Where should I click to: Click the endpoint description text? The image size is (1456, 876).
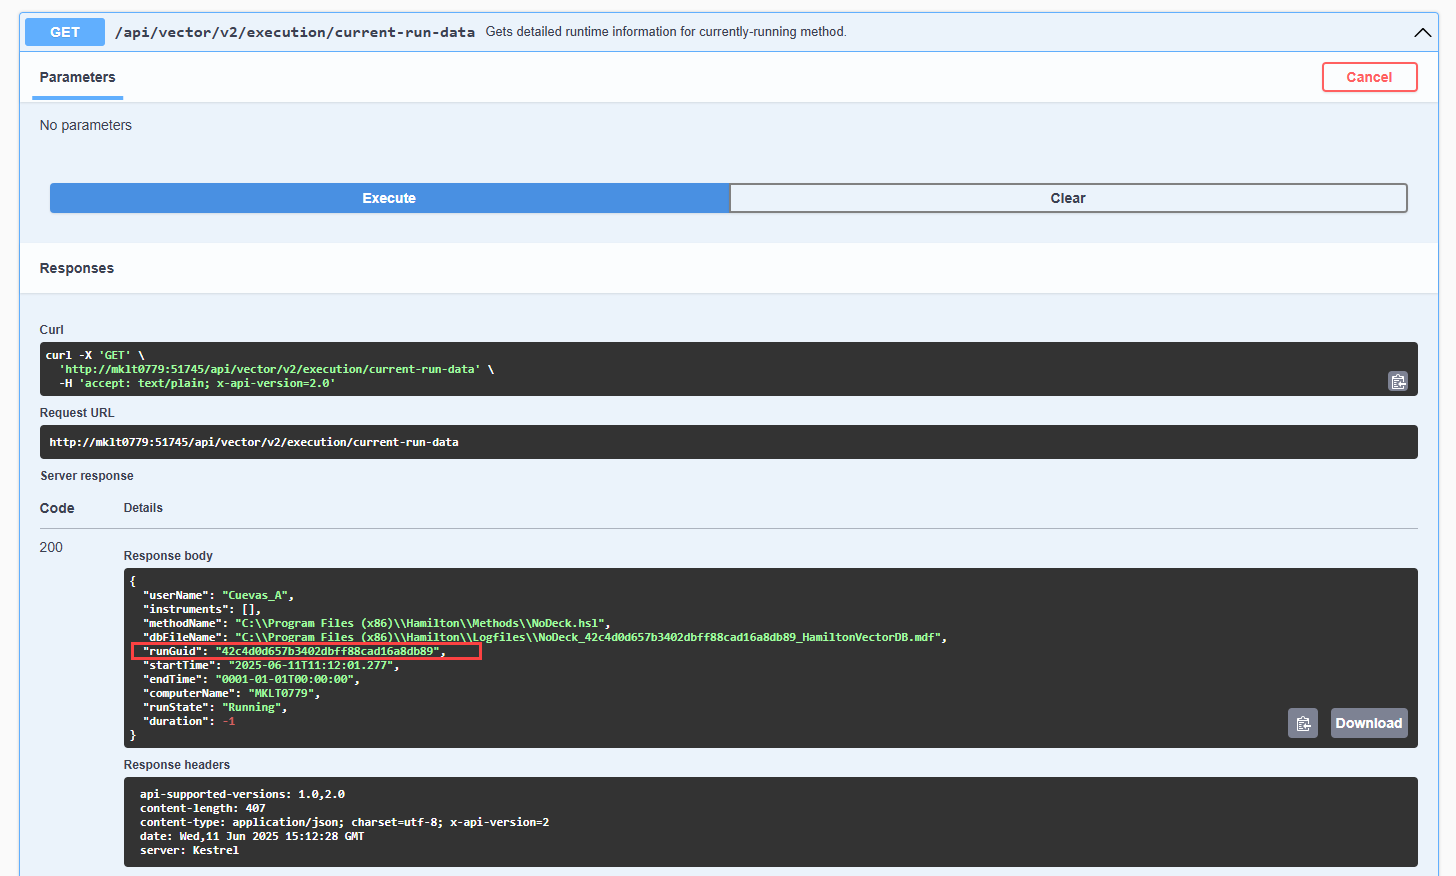[x=666, y=32]
